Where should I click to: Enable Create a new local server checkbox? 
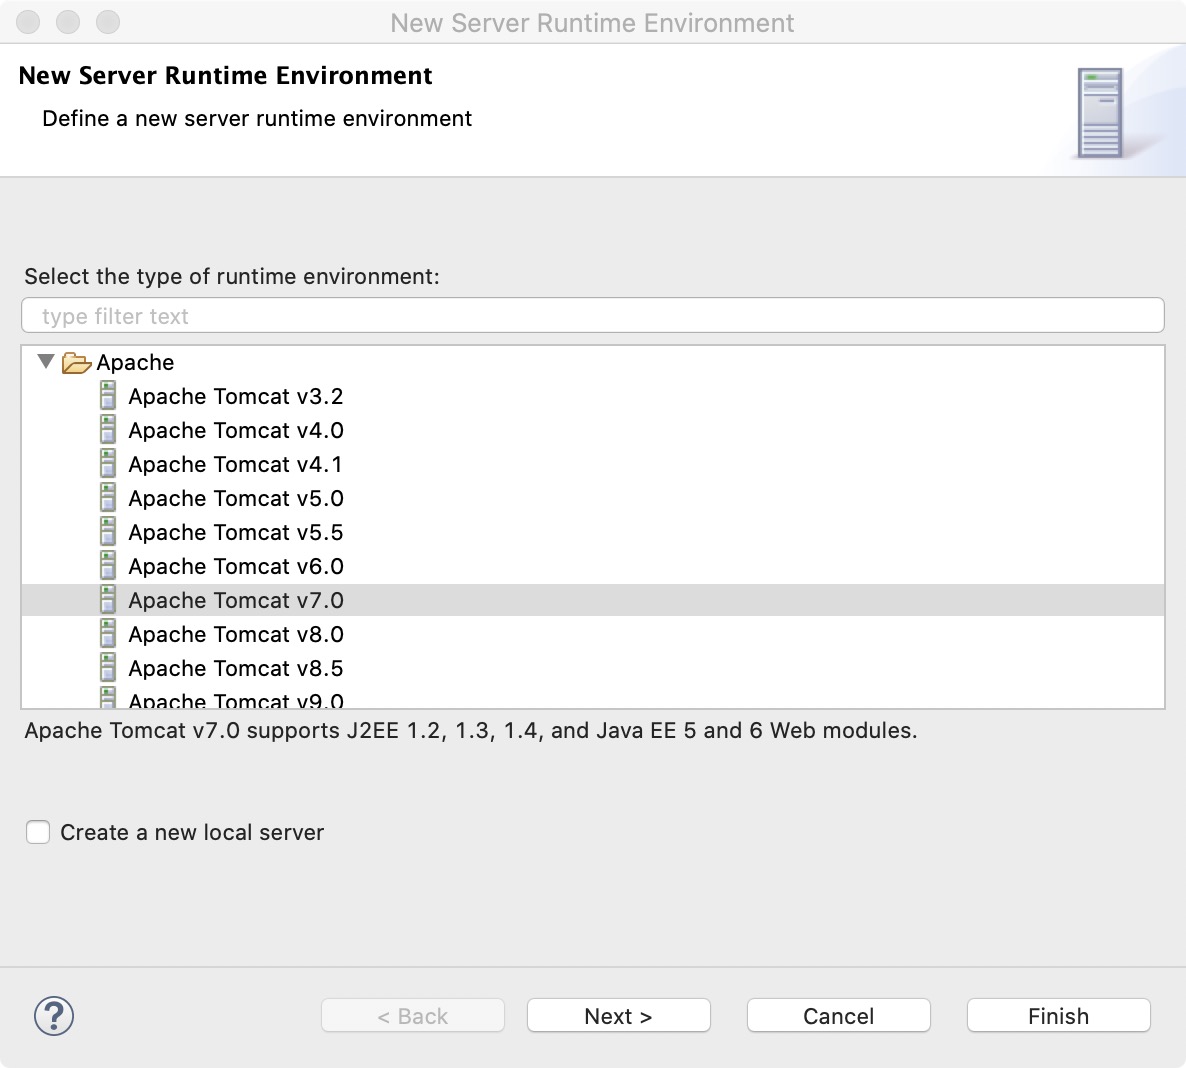click(38, 832)
